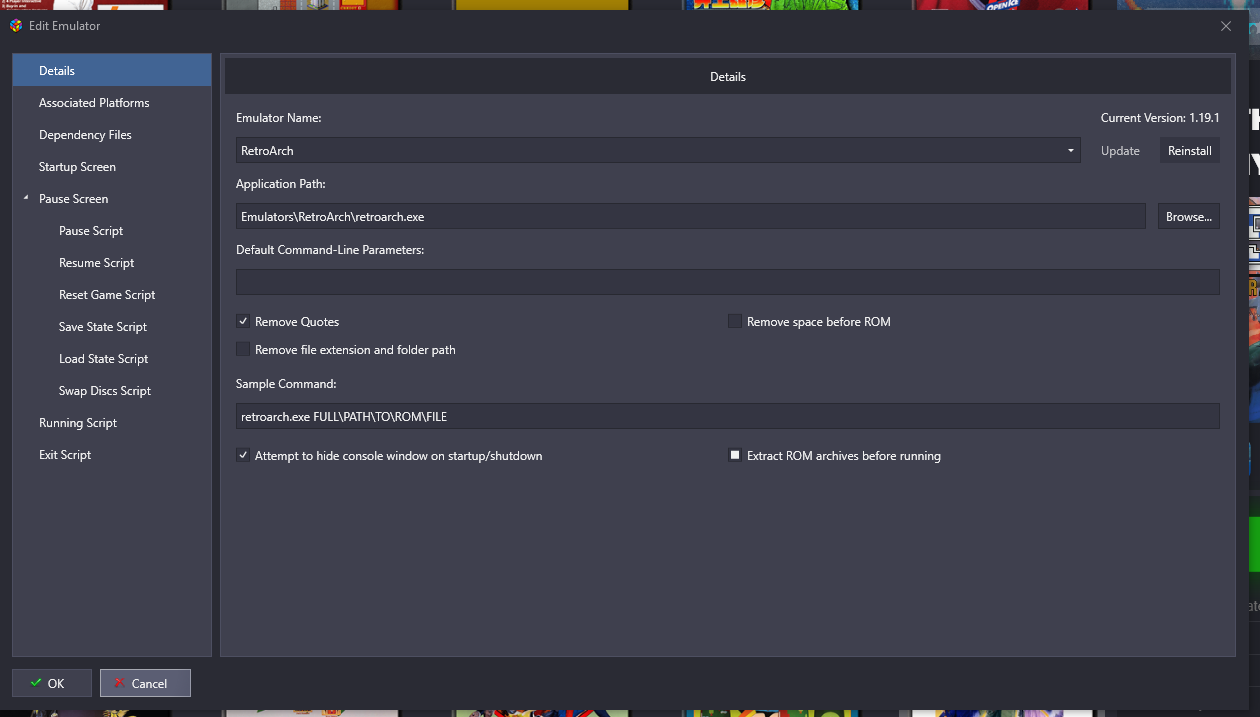Viewport: 1260px width, 717px height.
Task: Click the Details header bar
Action: [728, 76]
